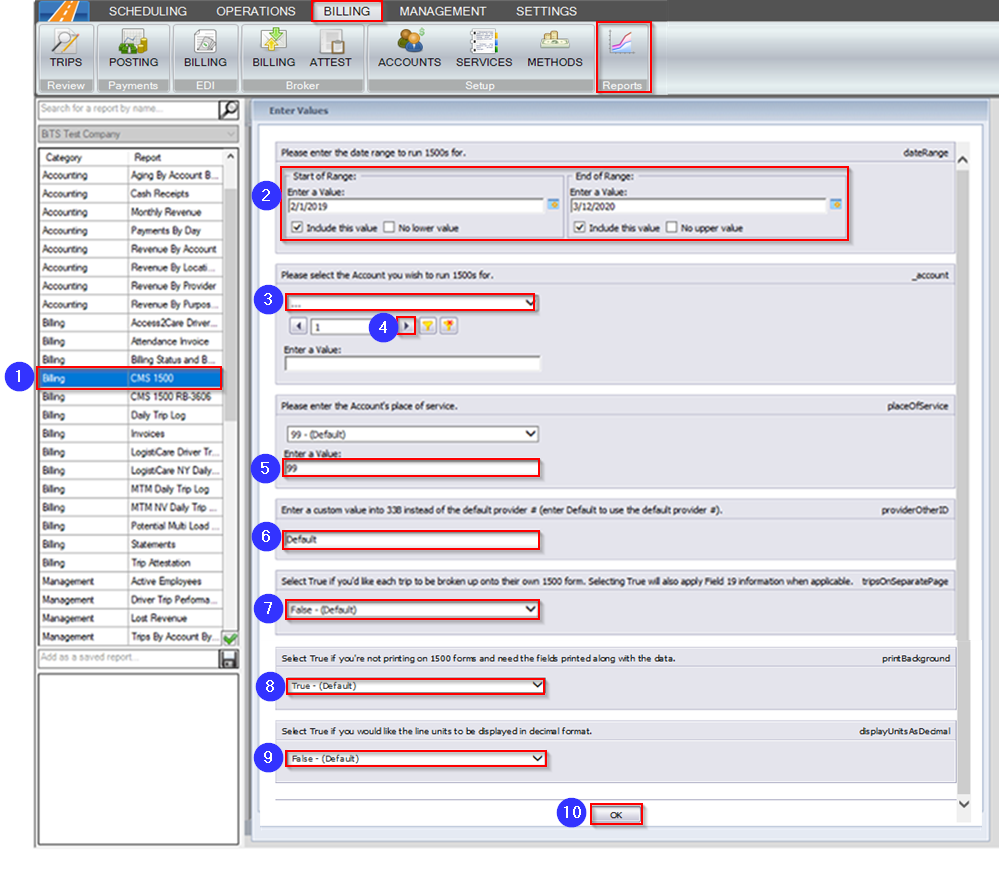Open the Methods setup icon

(554, 49)
